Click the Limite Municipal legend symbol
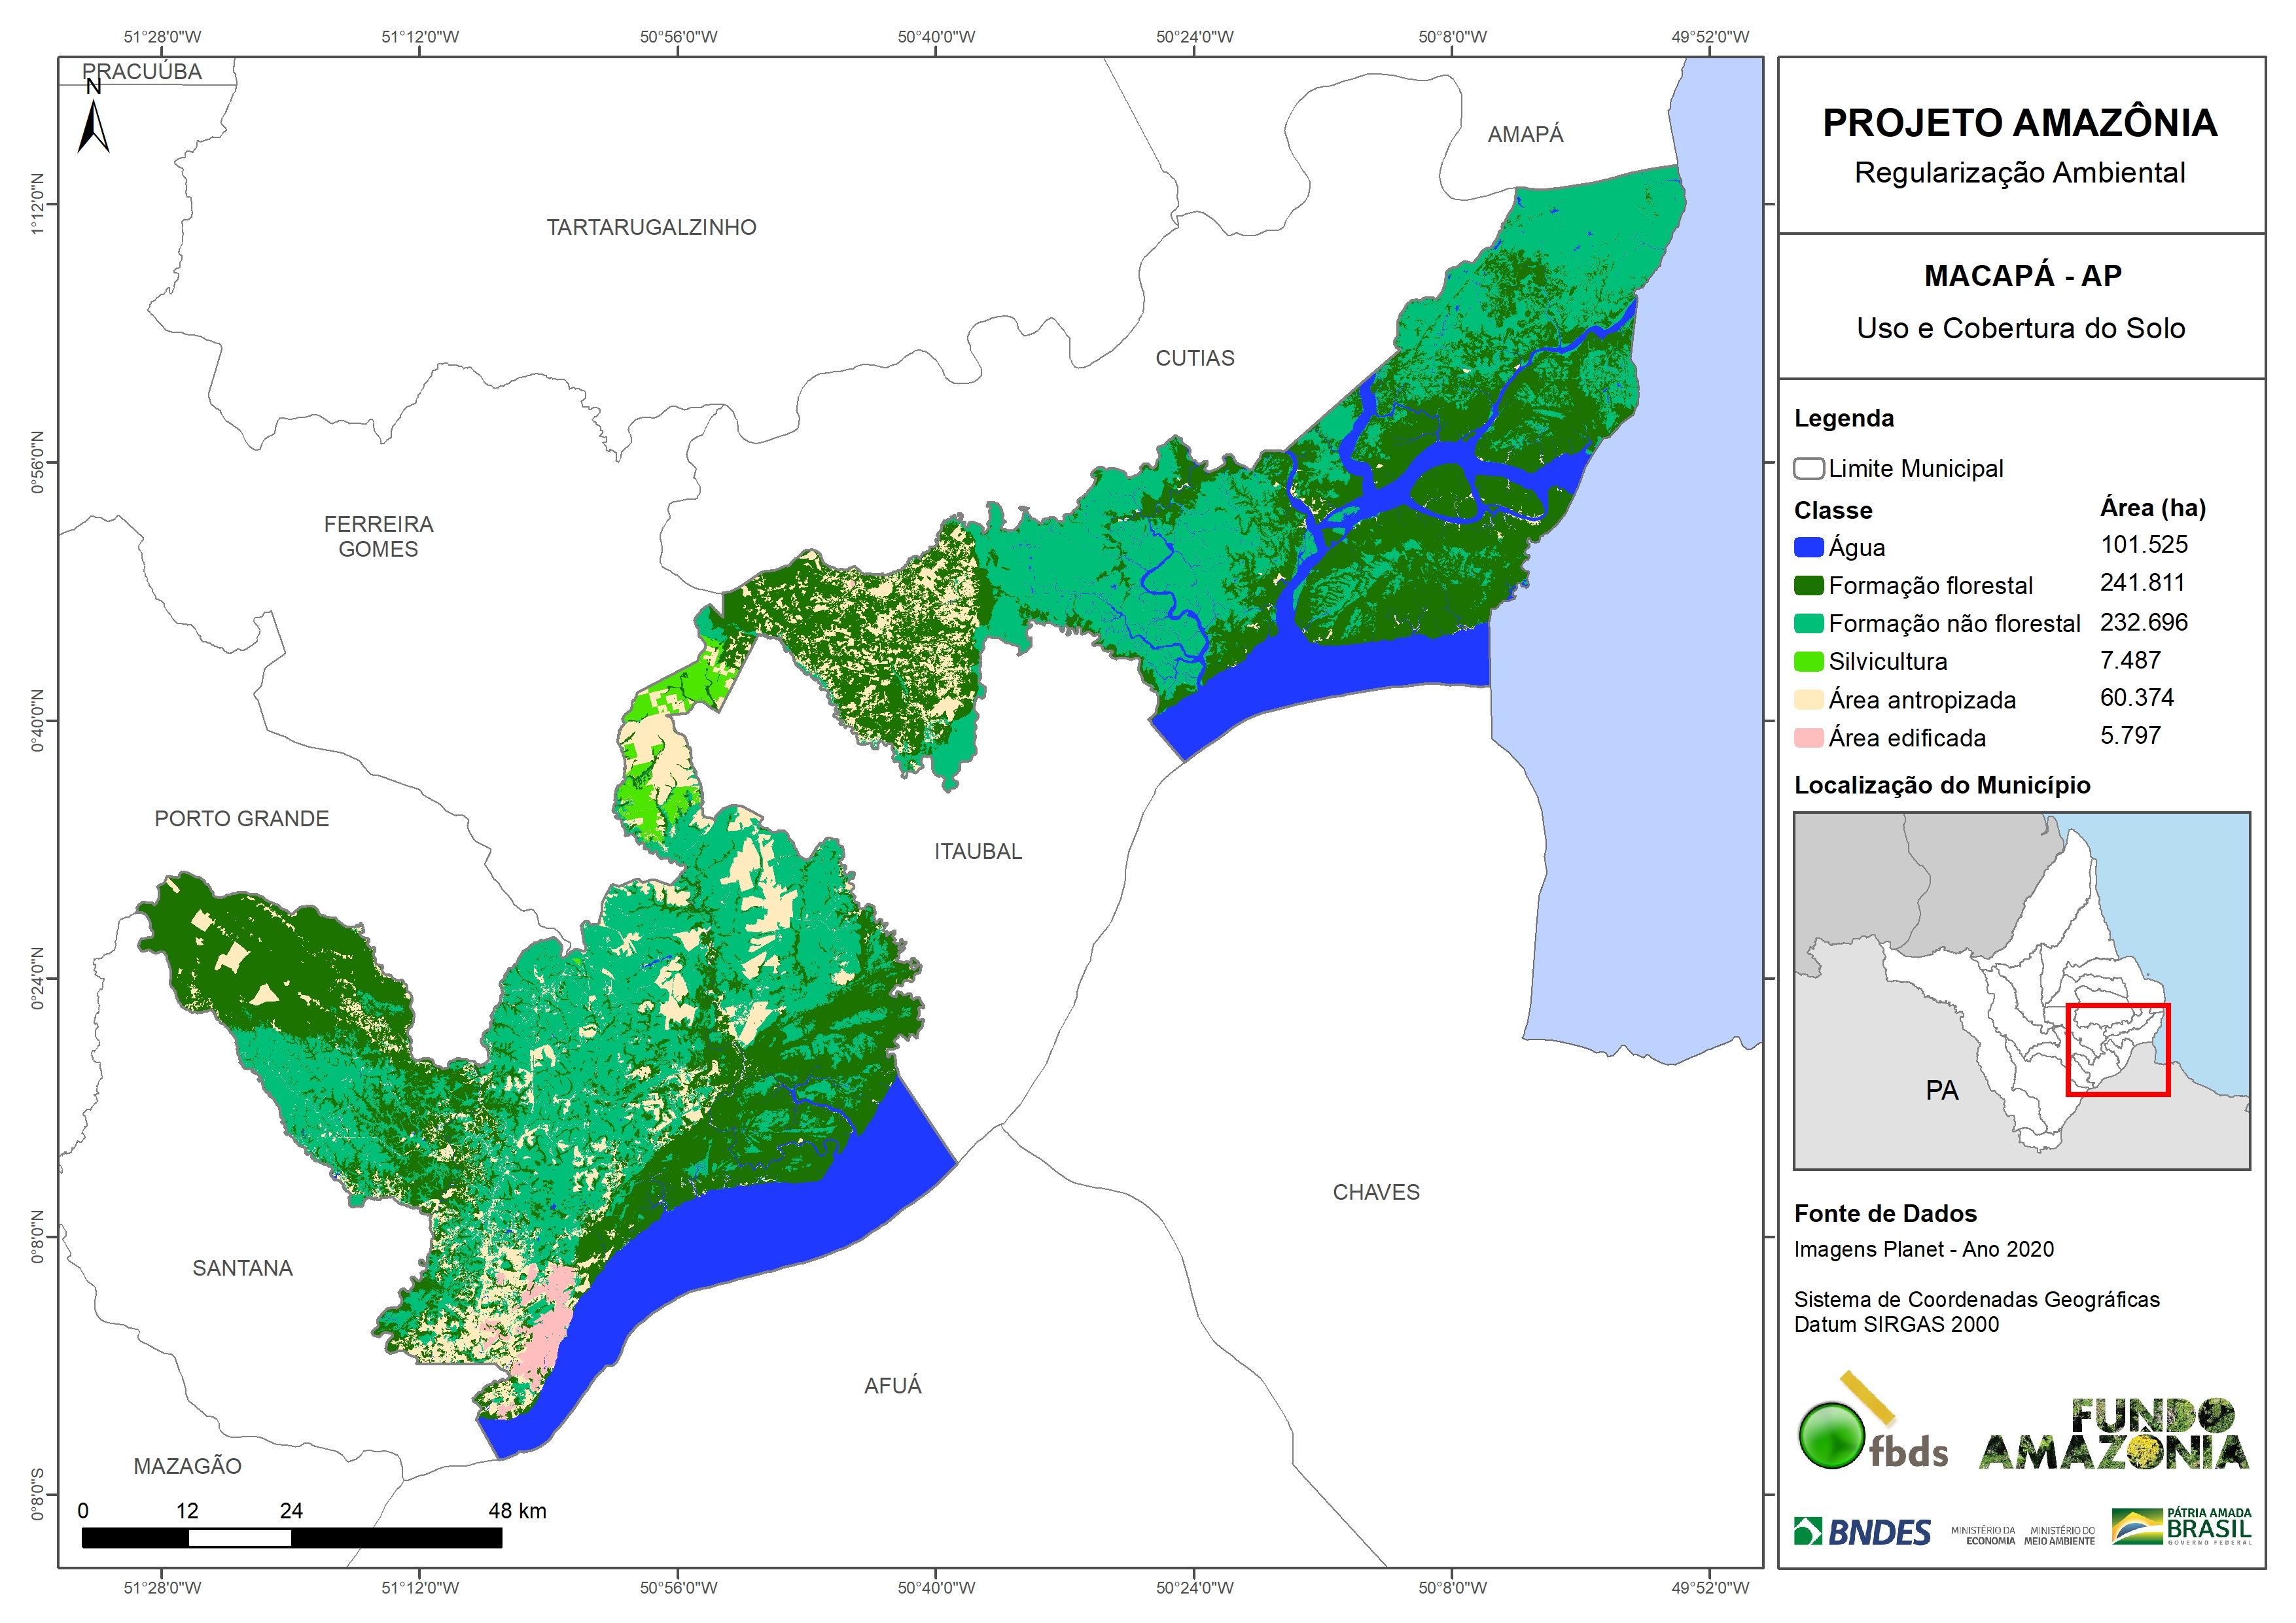 1808,469
